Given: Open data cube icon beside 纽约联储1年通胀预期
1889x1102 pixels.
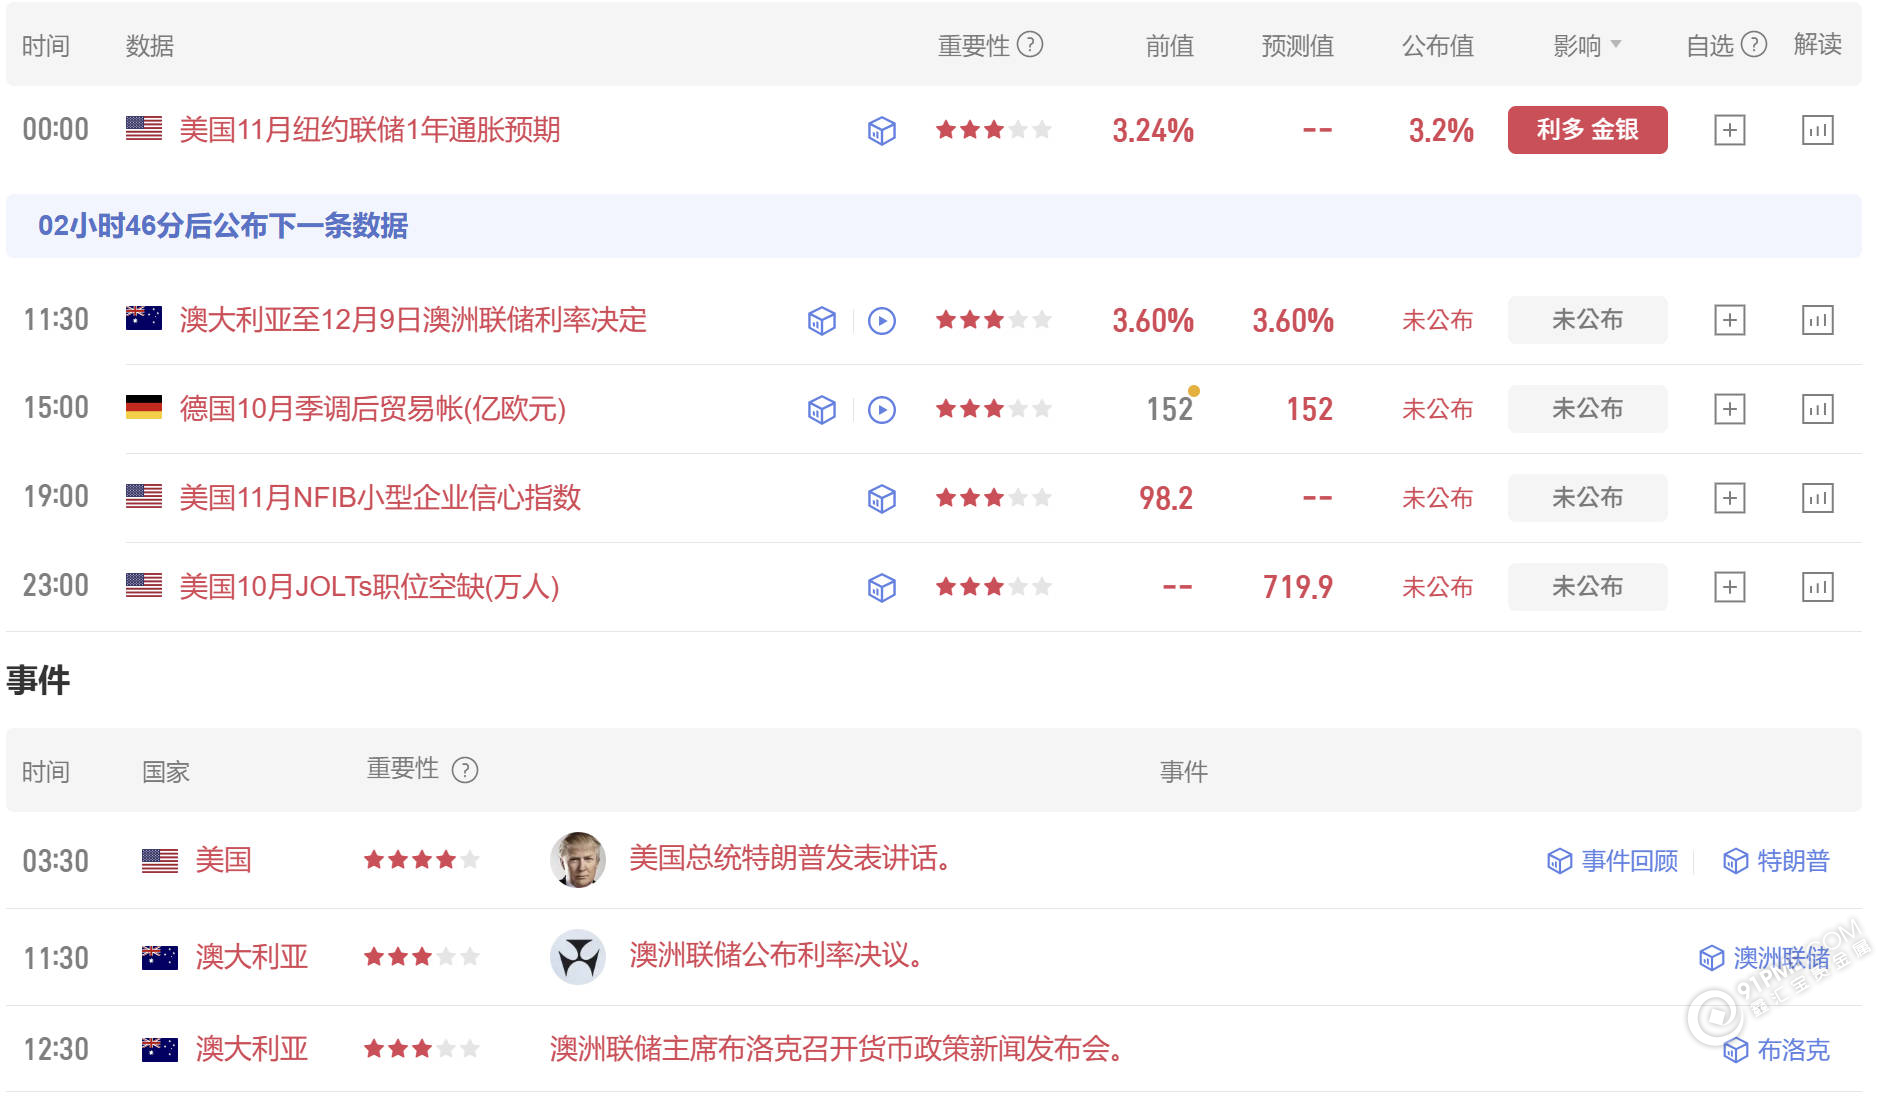Looking at the screenshot, I should pyautogui.click(x=881, y=130).
